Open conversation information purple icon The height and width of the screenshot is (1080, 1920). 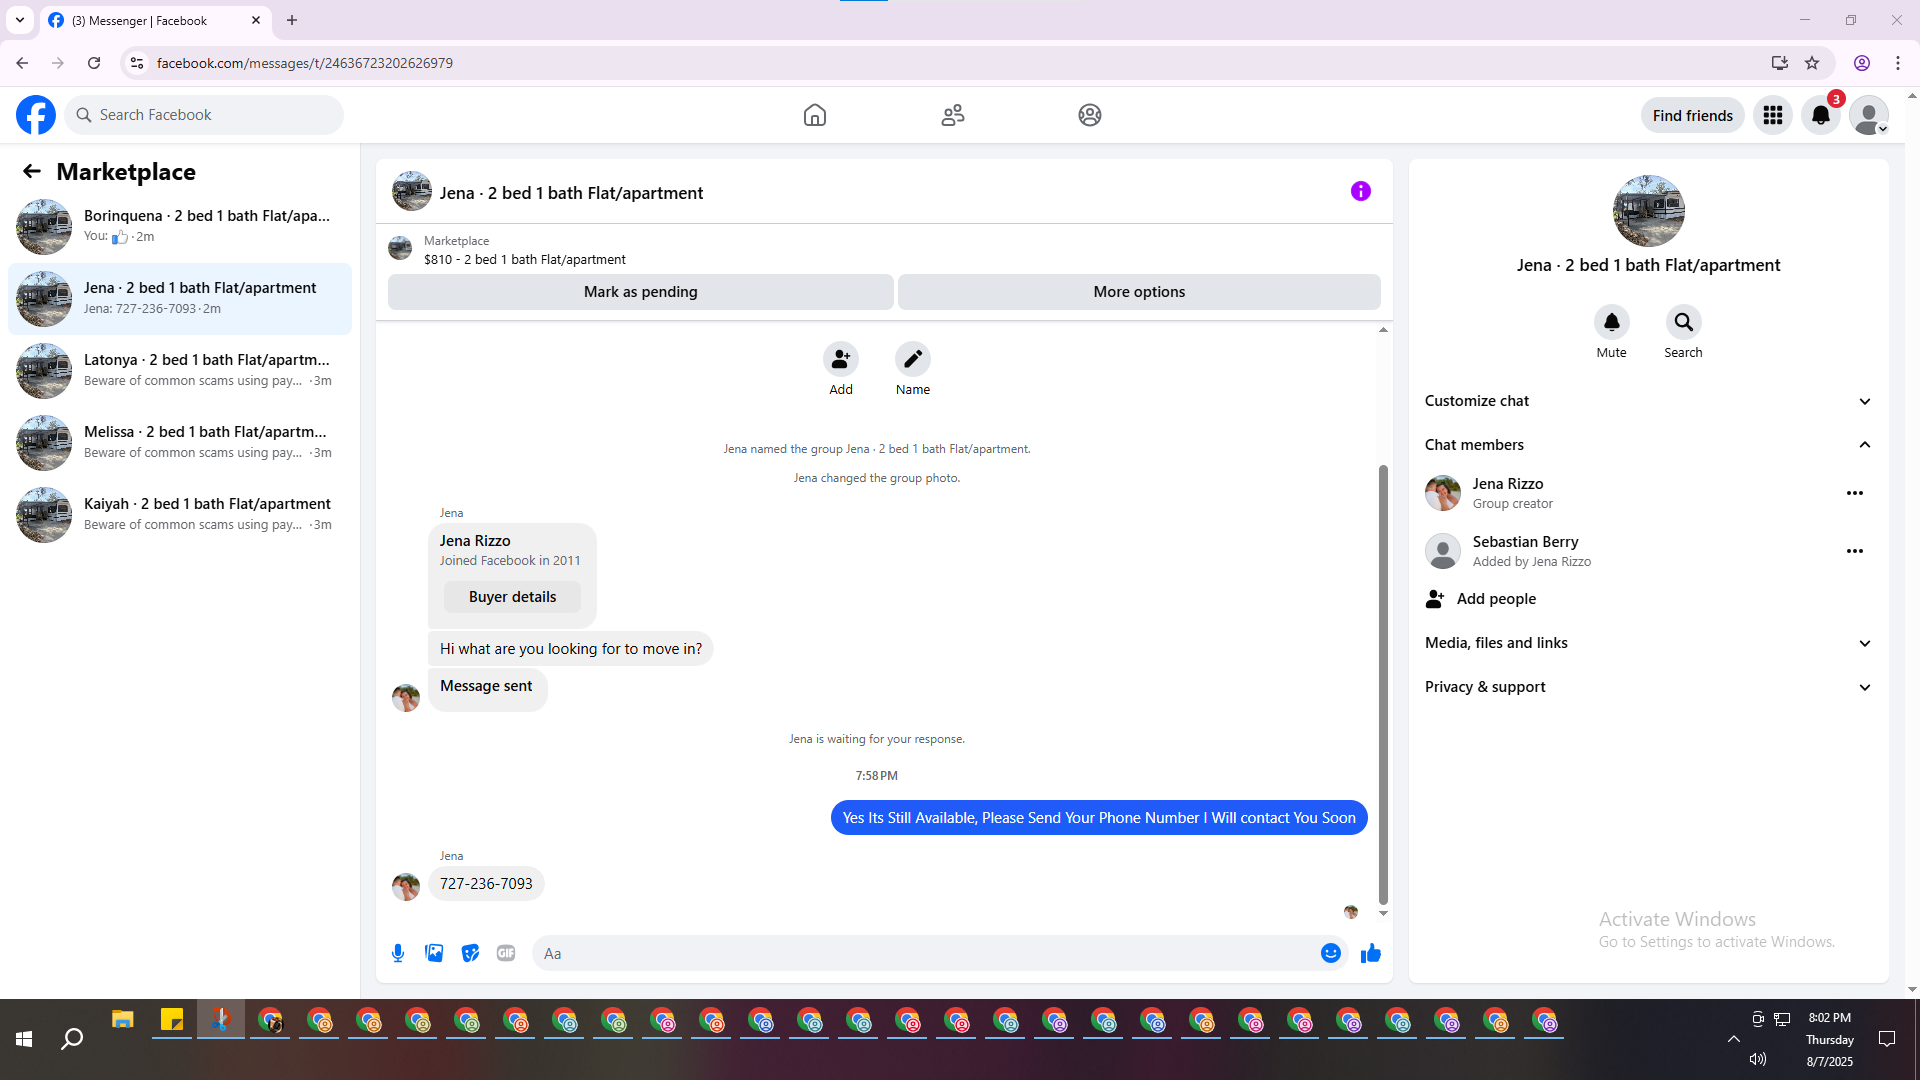(x=1361, y=191)
